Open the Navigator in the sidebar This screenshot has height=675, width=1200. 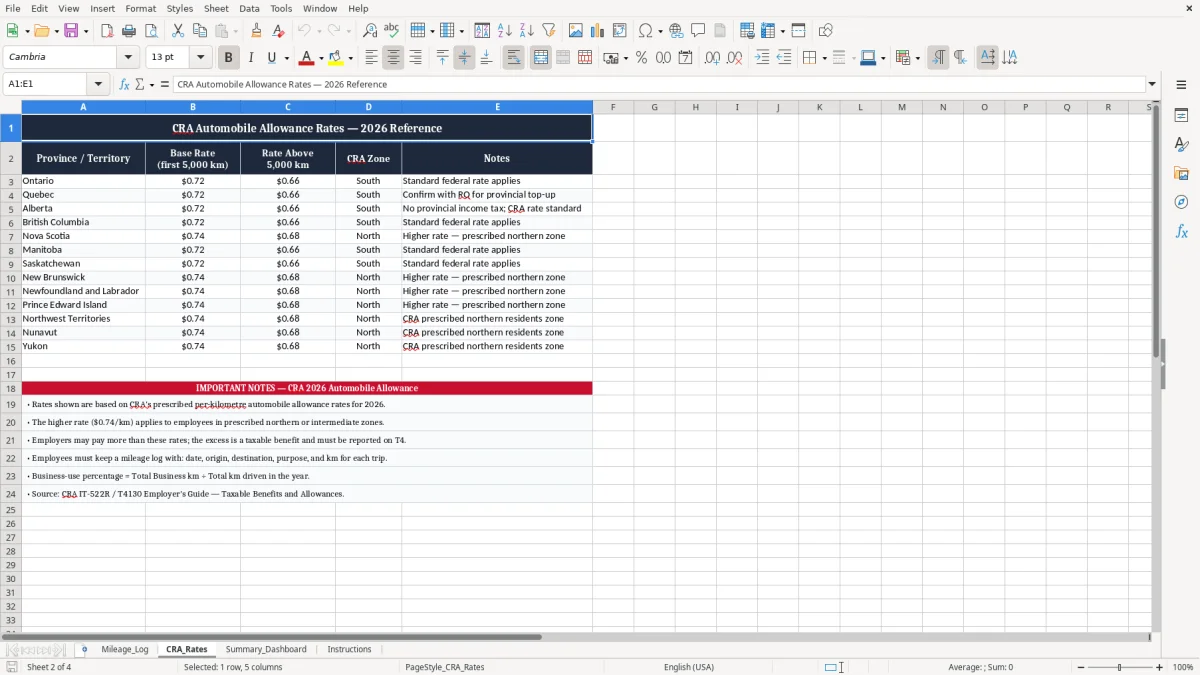(1181, 202)
